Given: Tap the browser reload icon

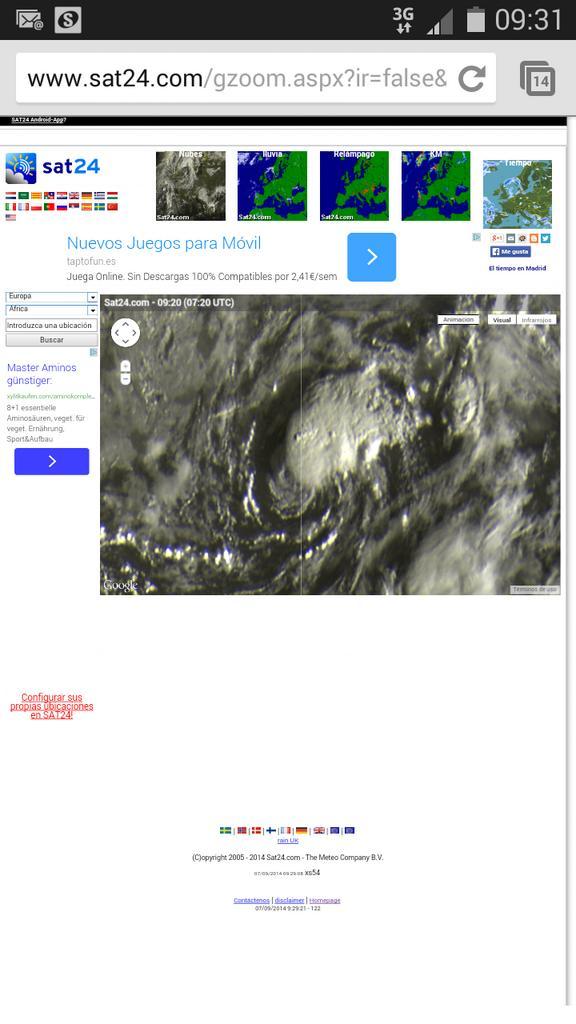Looking at the screenshot, I should (x=472, y=78).
